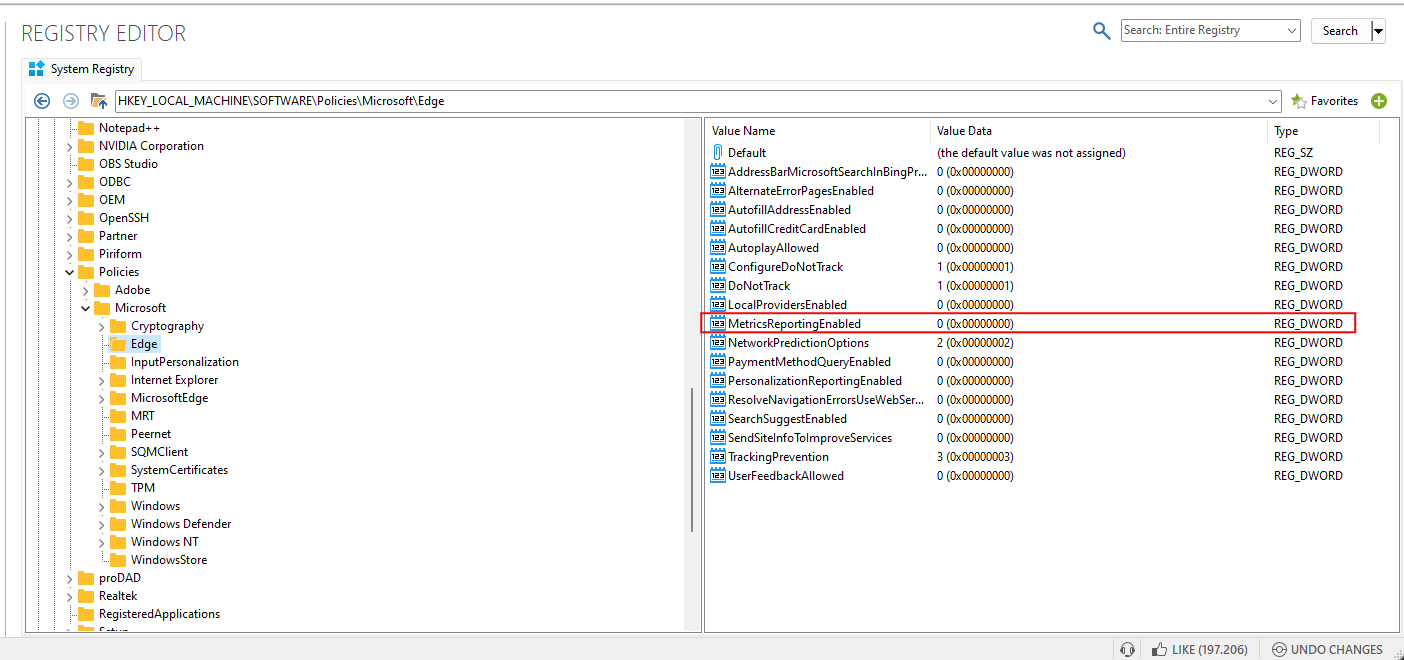The width and height of the screenshot is (1404, 660).
Task: Open the search scope Entire Registry dropdown
Action: [x=1210, y=31]
